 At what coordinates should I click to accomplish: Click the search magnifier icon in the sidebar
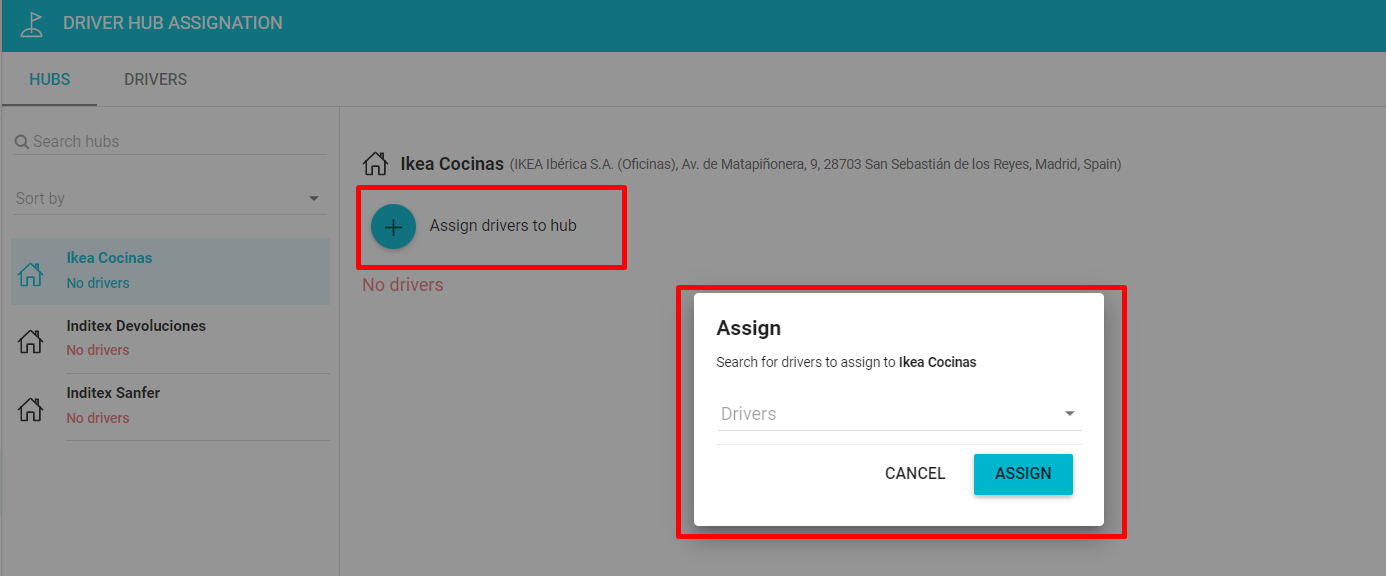pos(22,141)
